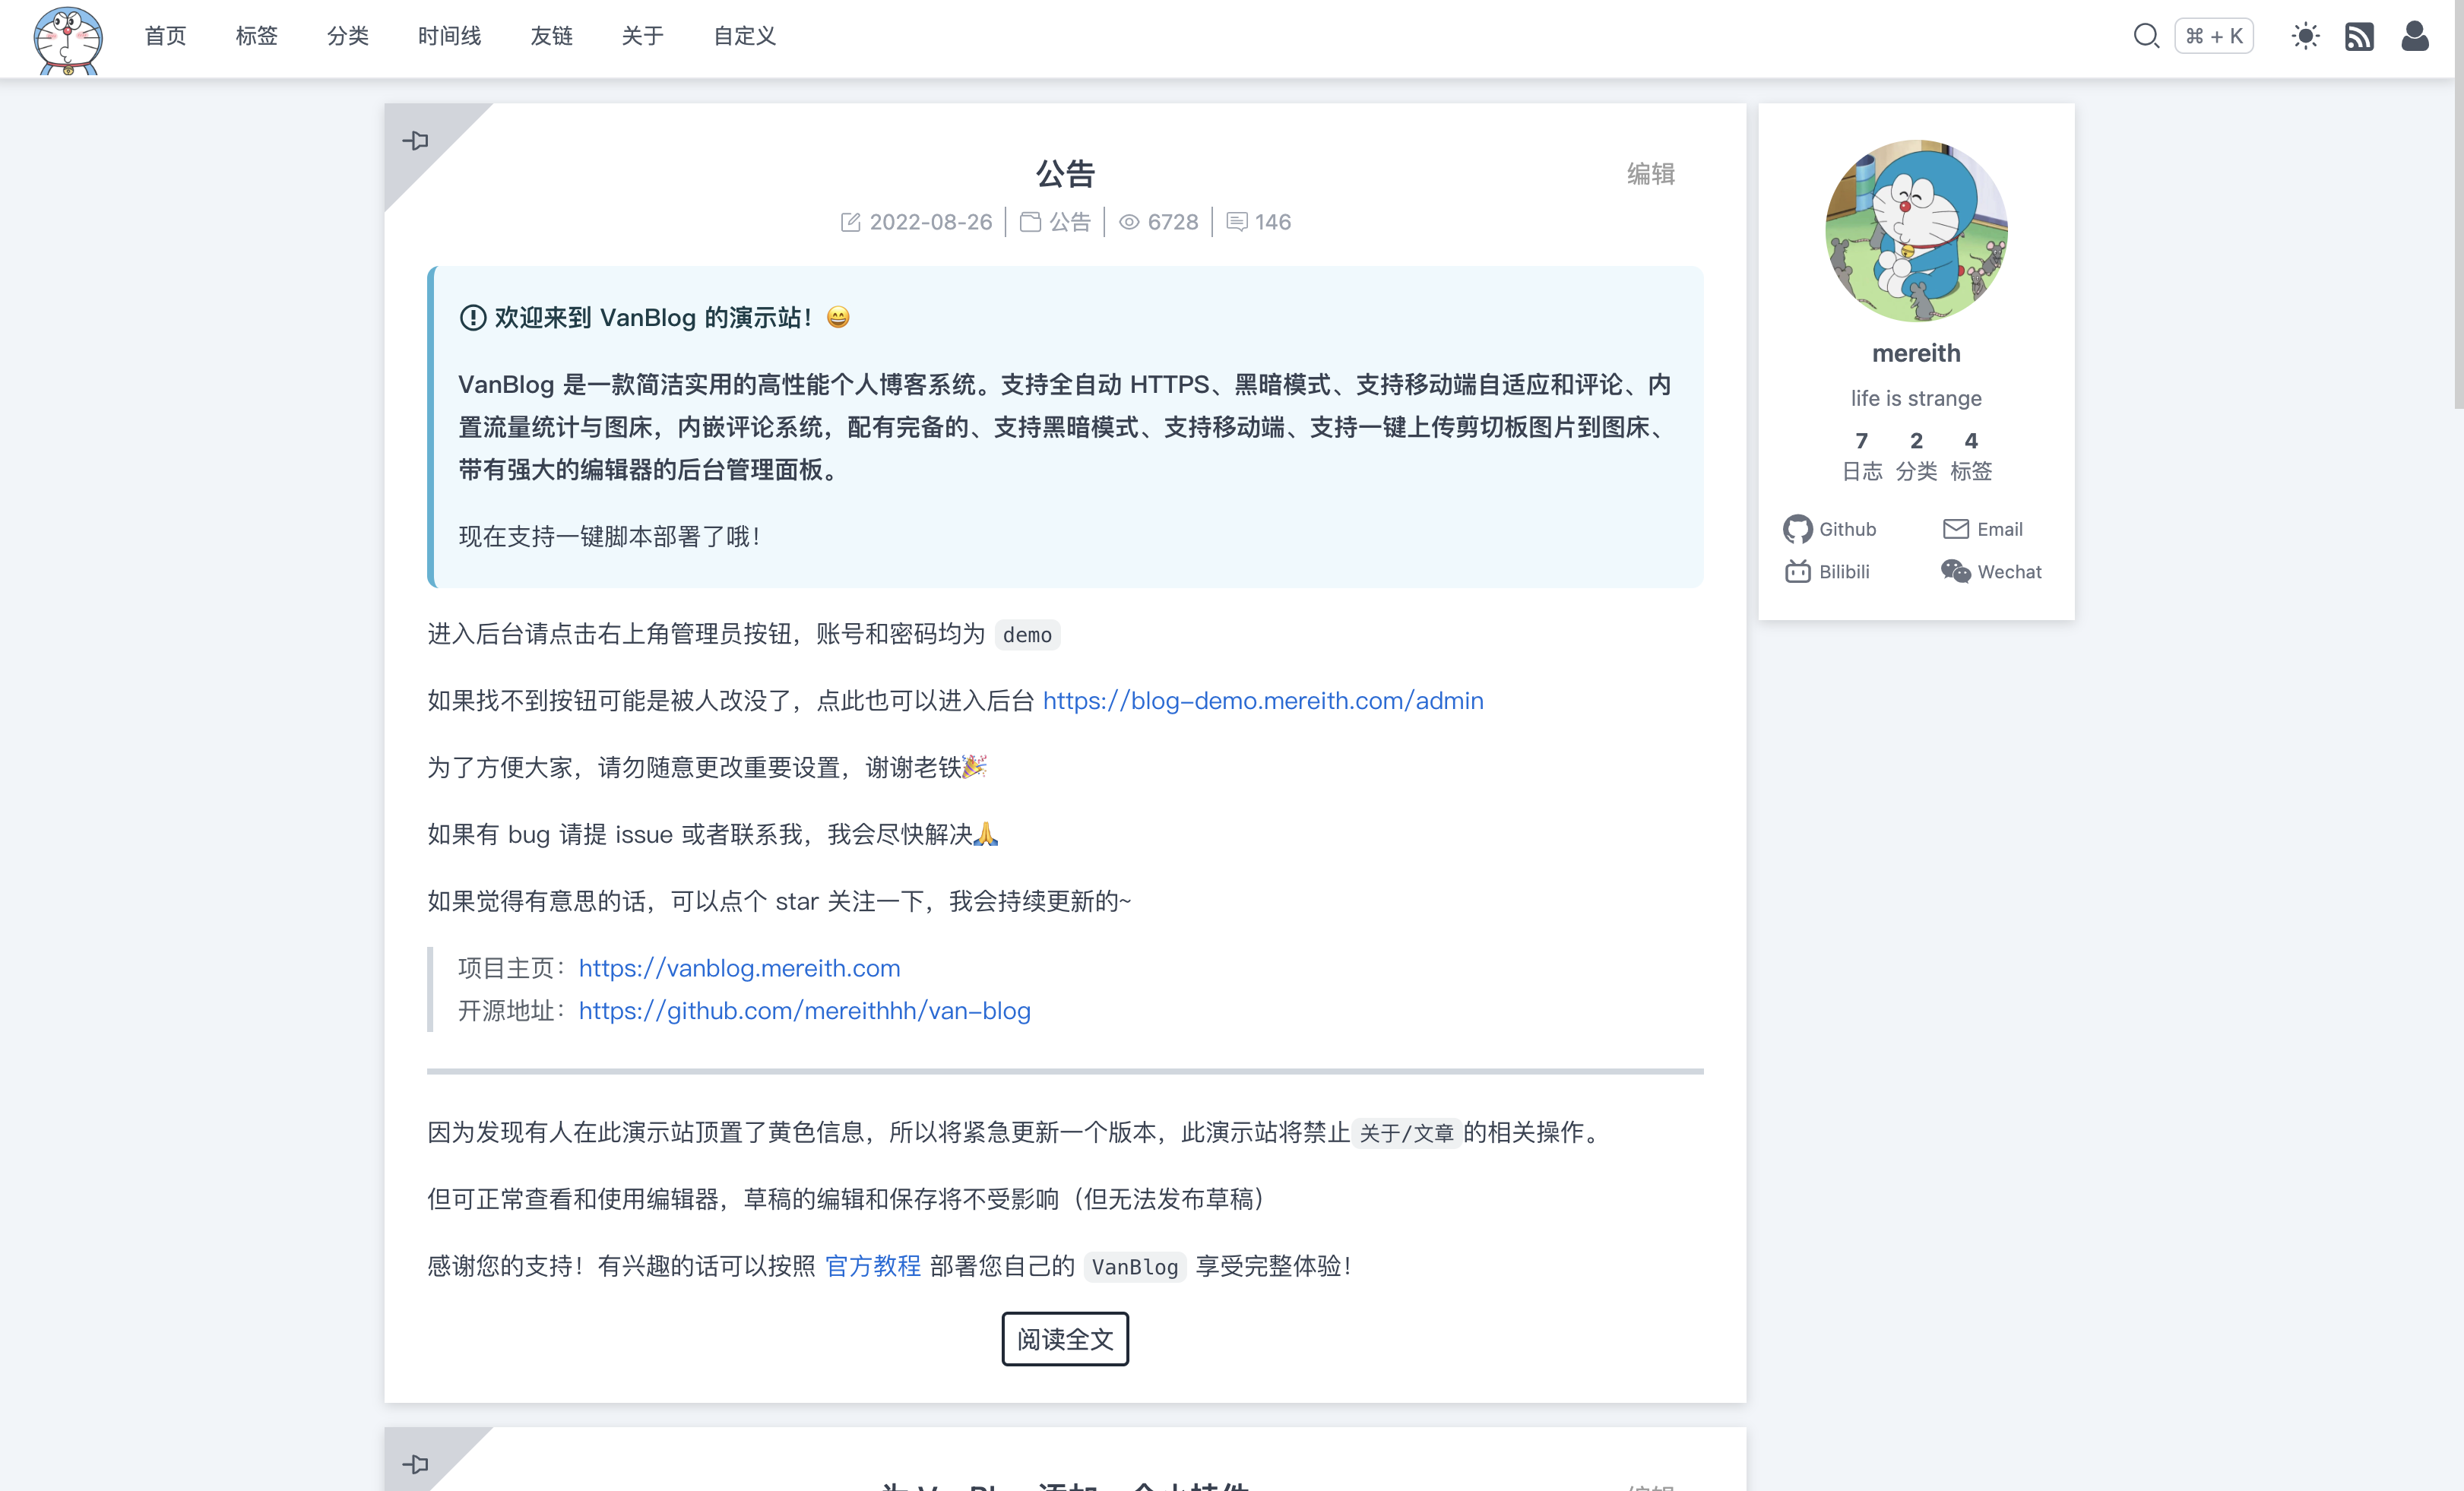Click the 编辑 link on the announcement
The height and width of the screenshot is (1491, 2464).
[1650, 173]
